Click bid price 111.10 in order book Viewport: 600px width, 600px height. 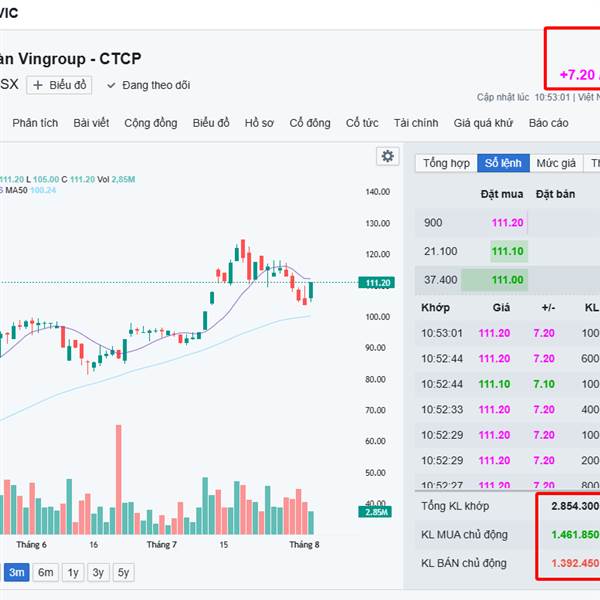pos(507,251)
